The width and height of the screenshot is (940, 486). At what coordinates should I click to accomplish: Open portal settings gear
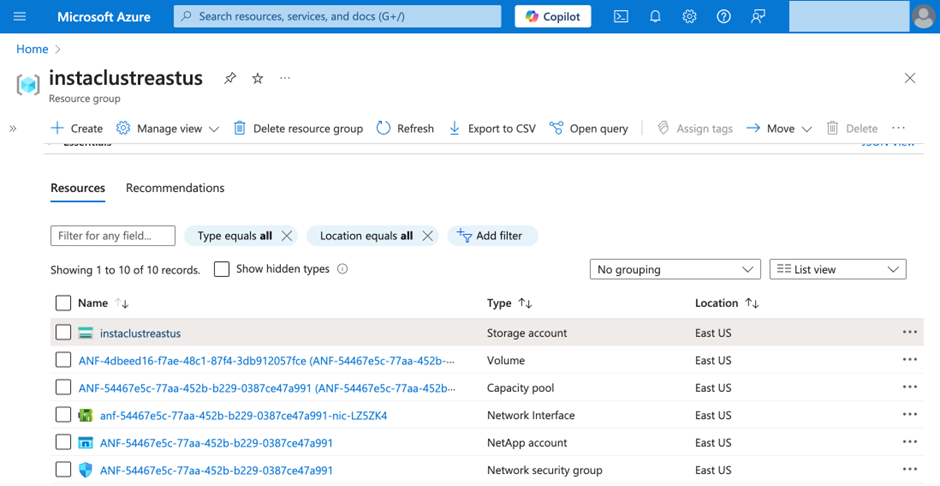689,16
